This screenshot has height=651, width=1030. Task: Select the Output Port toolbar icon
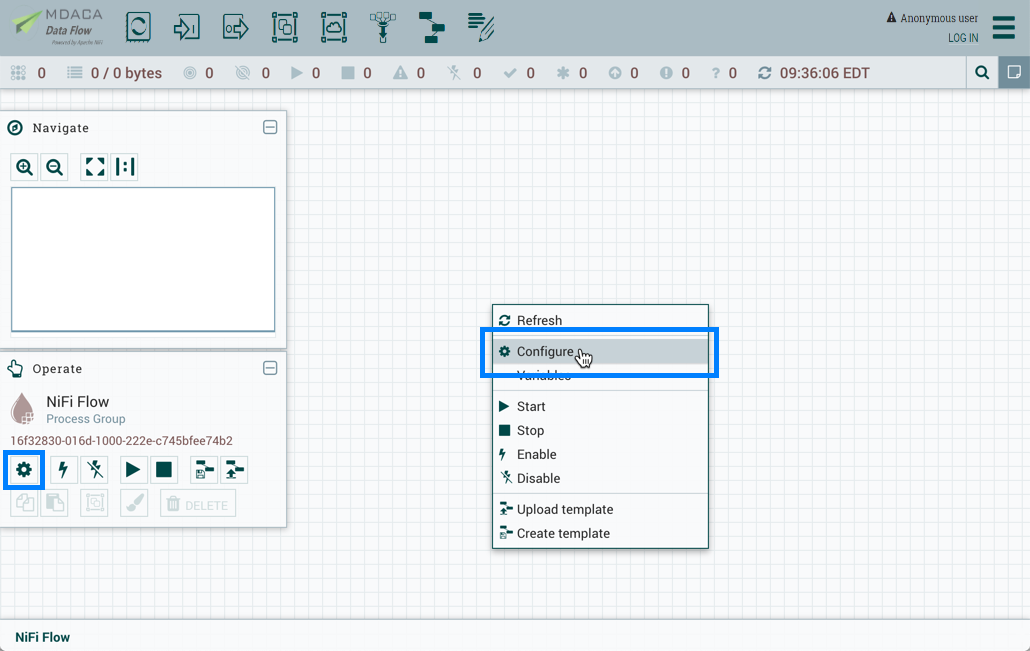(x=235, y=27)
